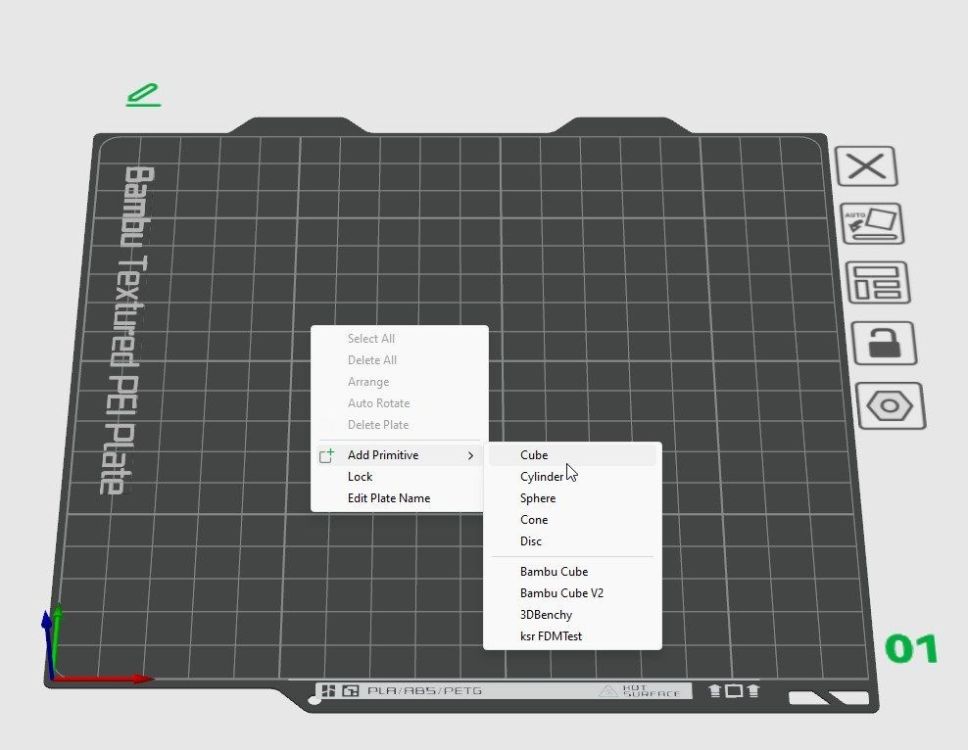Click the arrange objects layout icon
The width and height of the screenshot is (968, 750).
click(878, 282)
